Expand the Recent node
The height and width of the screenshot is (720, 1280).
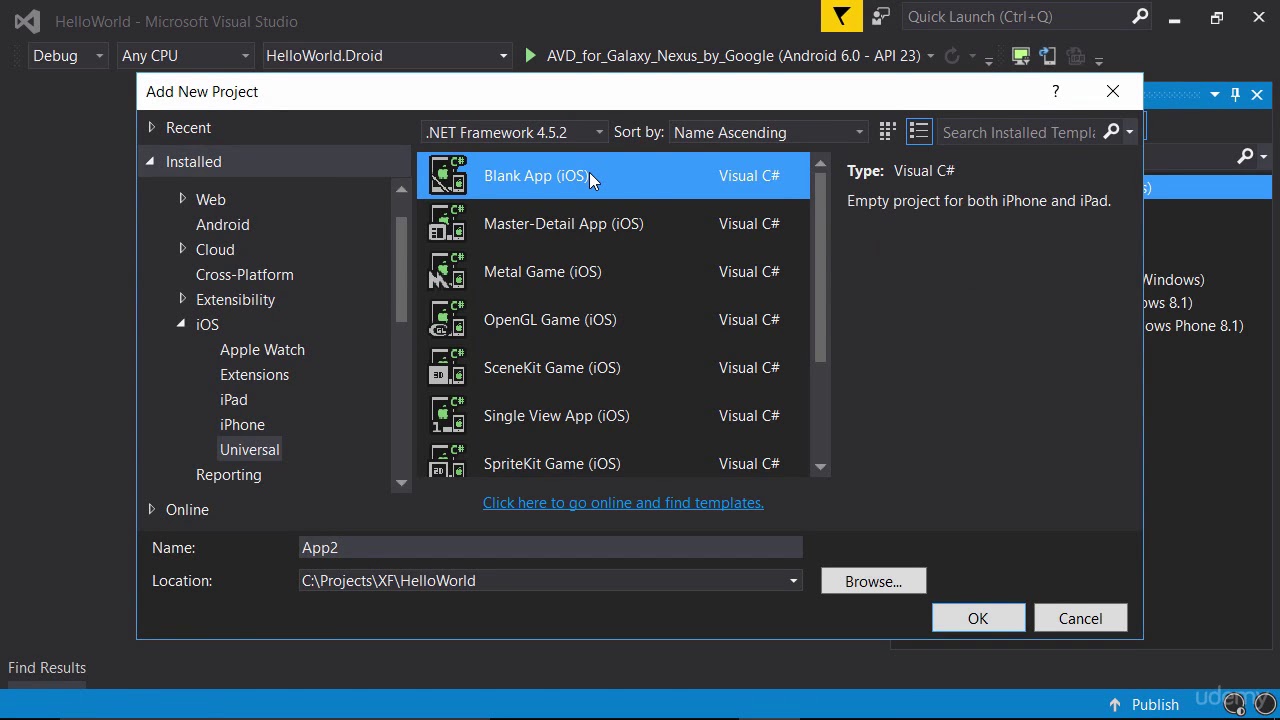coord(152,127)
